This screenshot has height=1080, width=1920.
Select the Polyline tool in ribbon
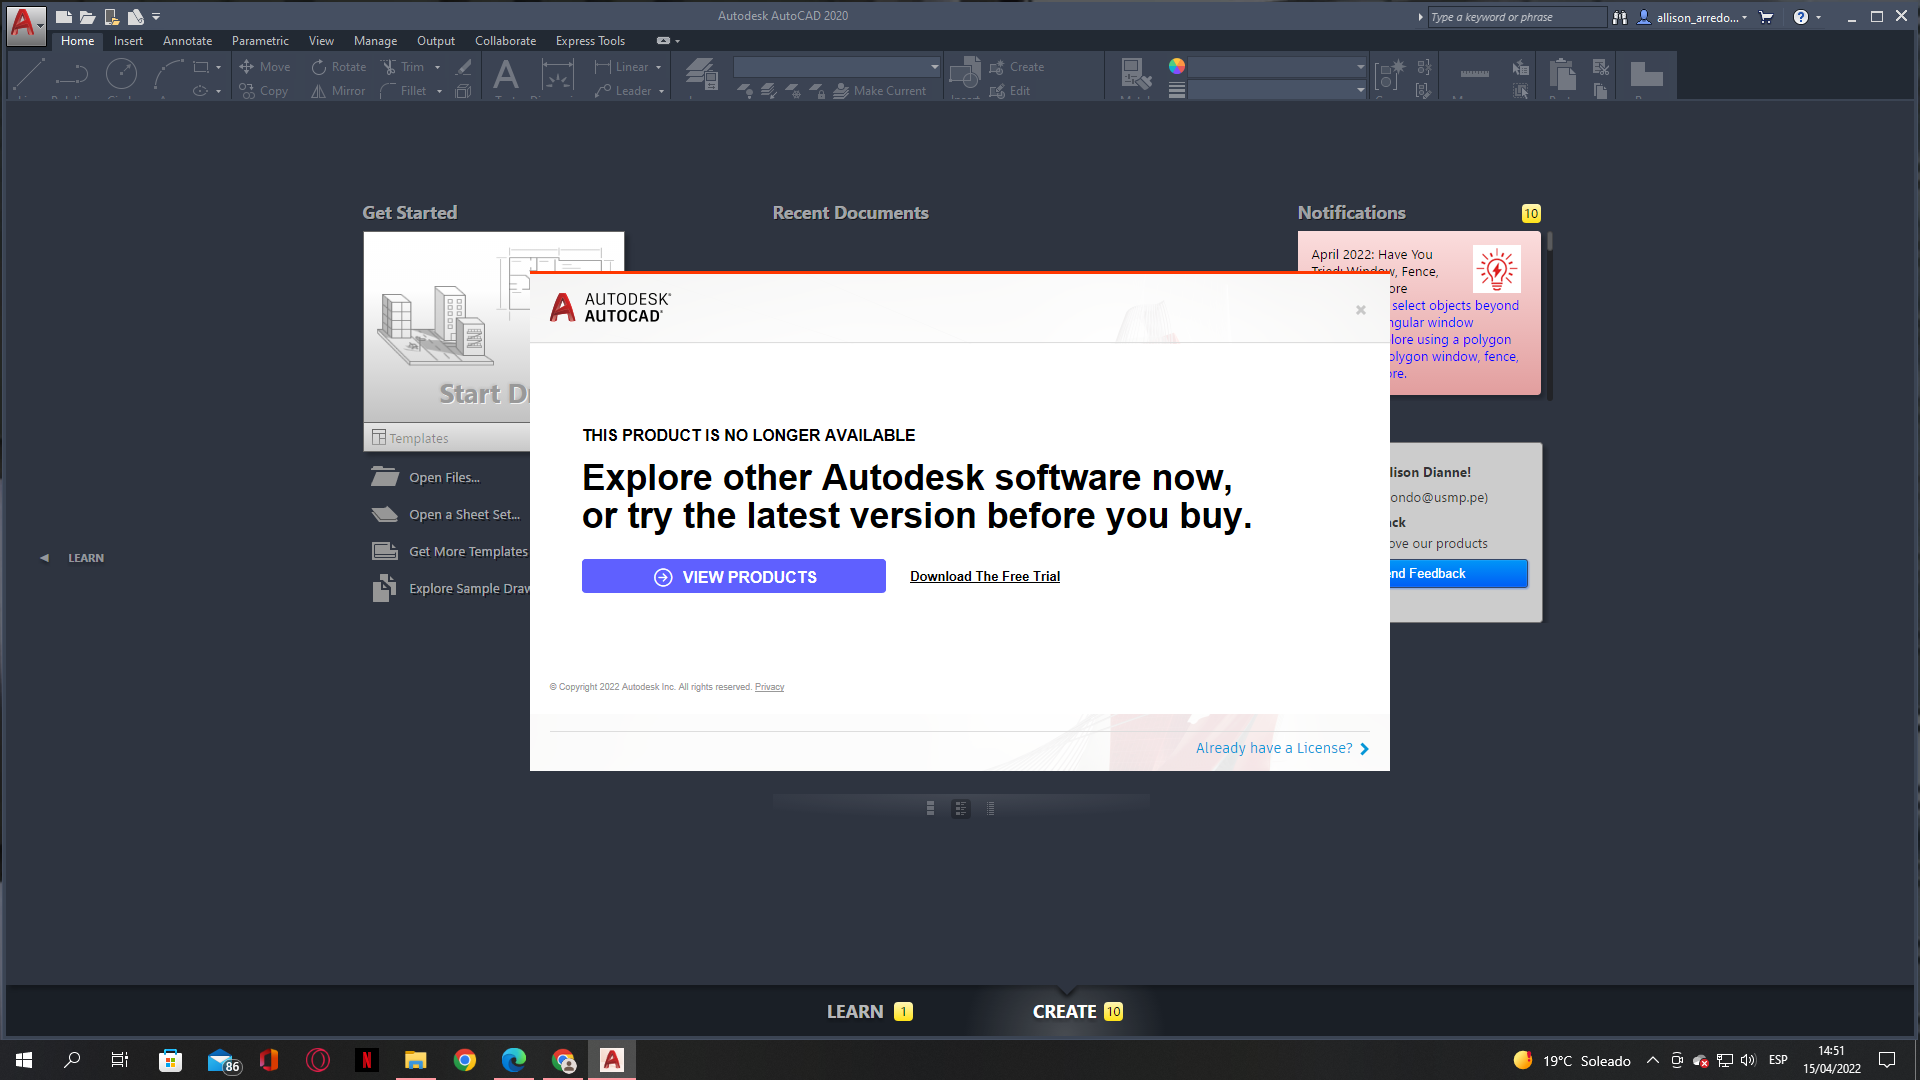pyautogui.click(x=72, y=76)
